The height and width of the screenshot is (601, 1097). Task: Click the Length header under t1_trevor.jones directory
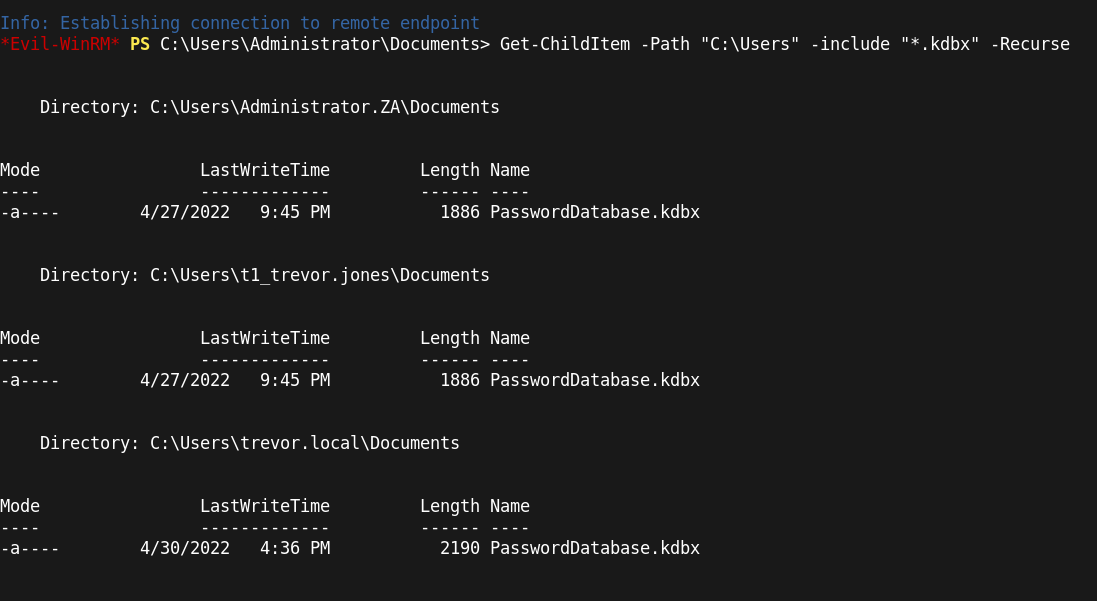449,338
